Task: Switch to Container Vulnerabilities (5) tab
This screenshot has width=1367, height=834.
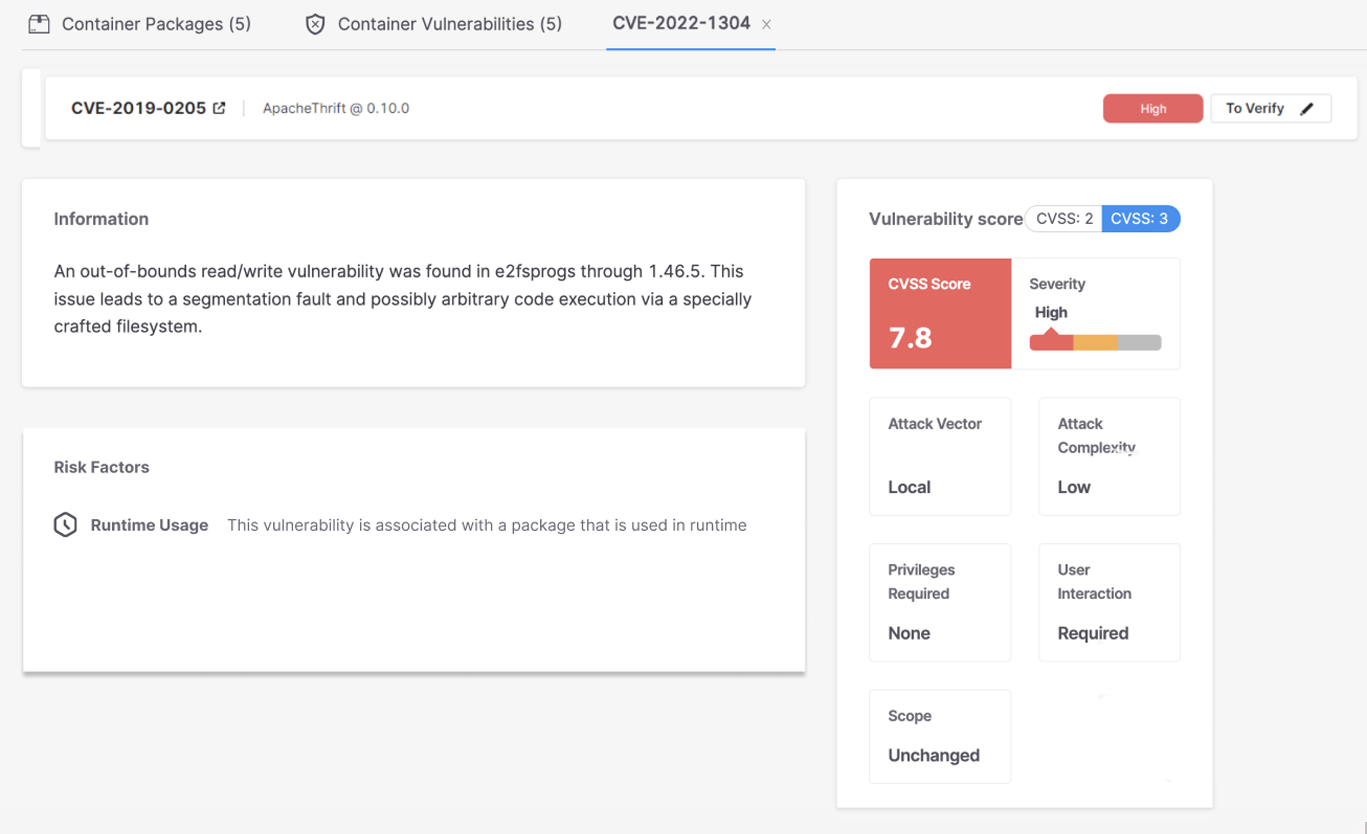Action: 434,24
